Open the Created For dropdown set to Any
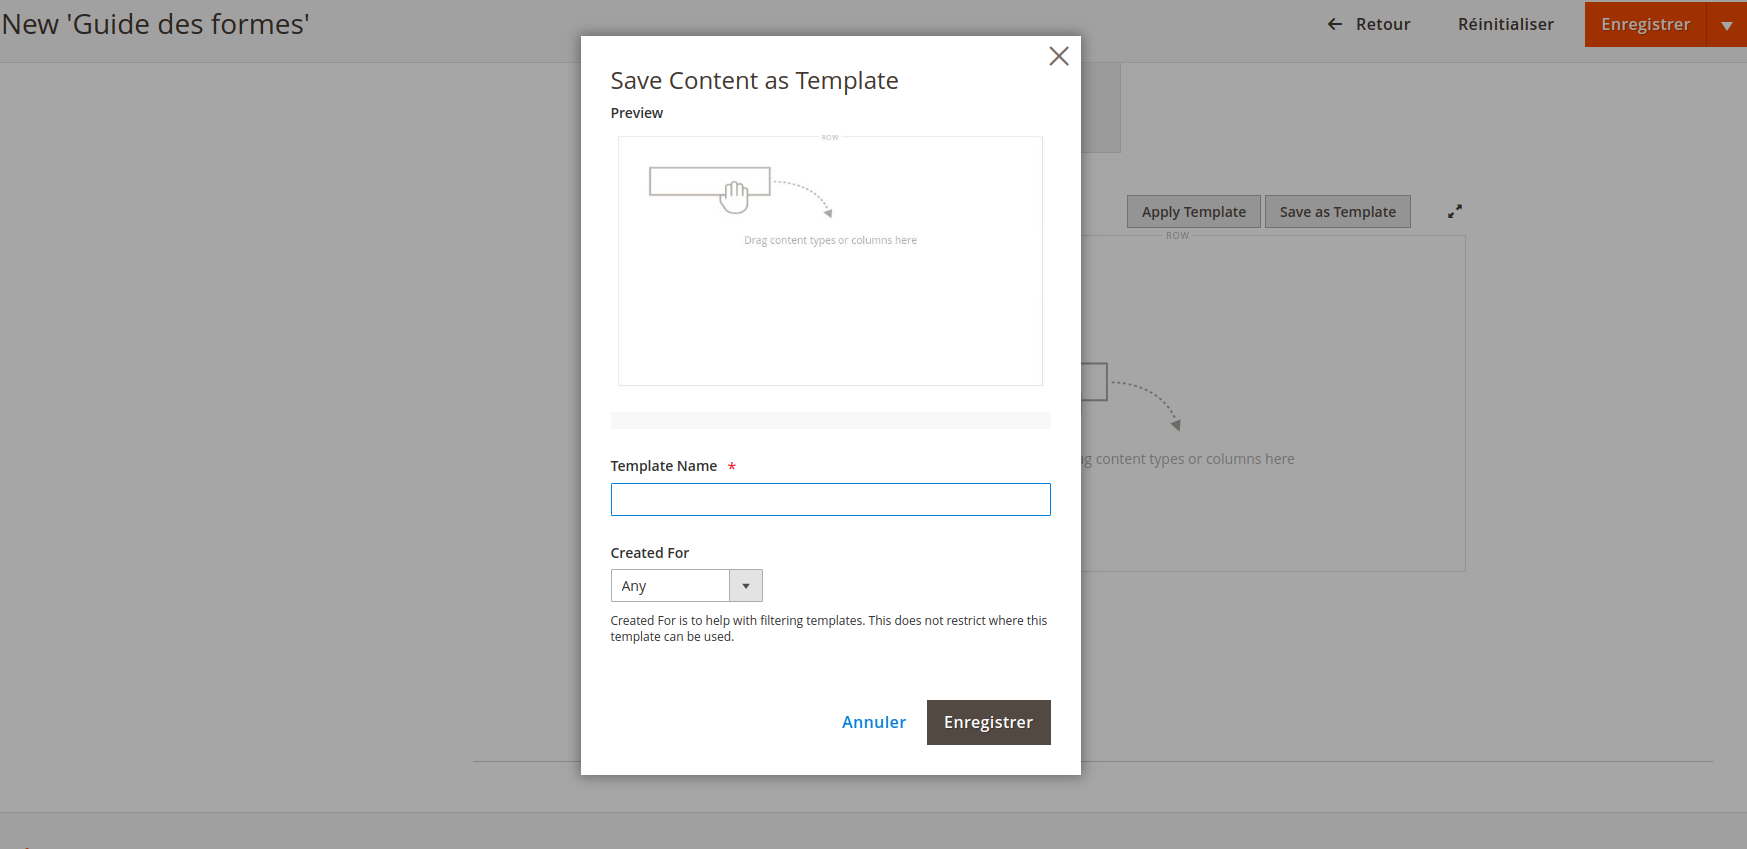This screenshot has width=1747, height=849. click(x=686, y=586)
